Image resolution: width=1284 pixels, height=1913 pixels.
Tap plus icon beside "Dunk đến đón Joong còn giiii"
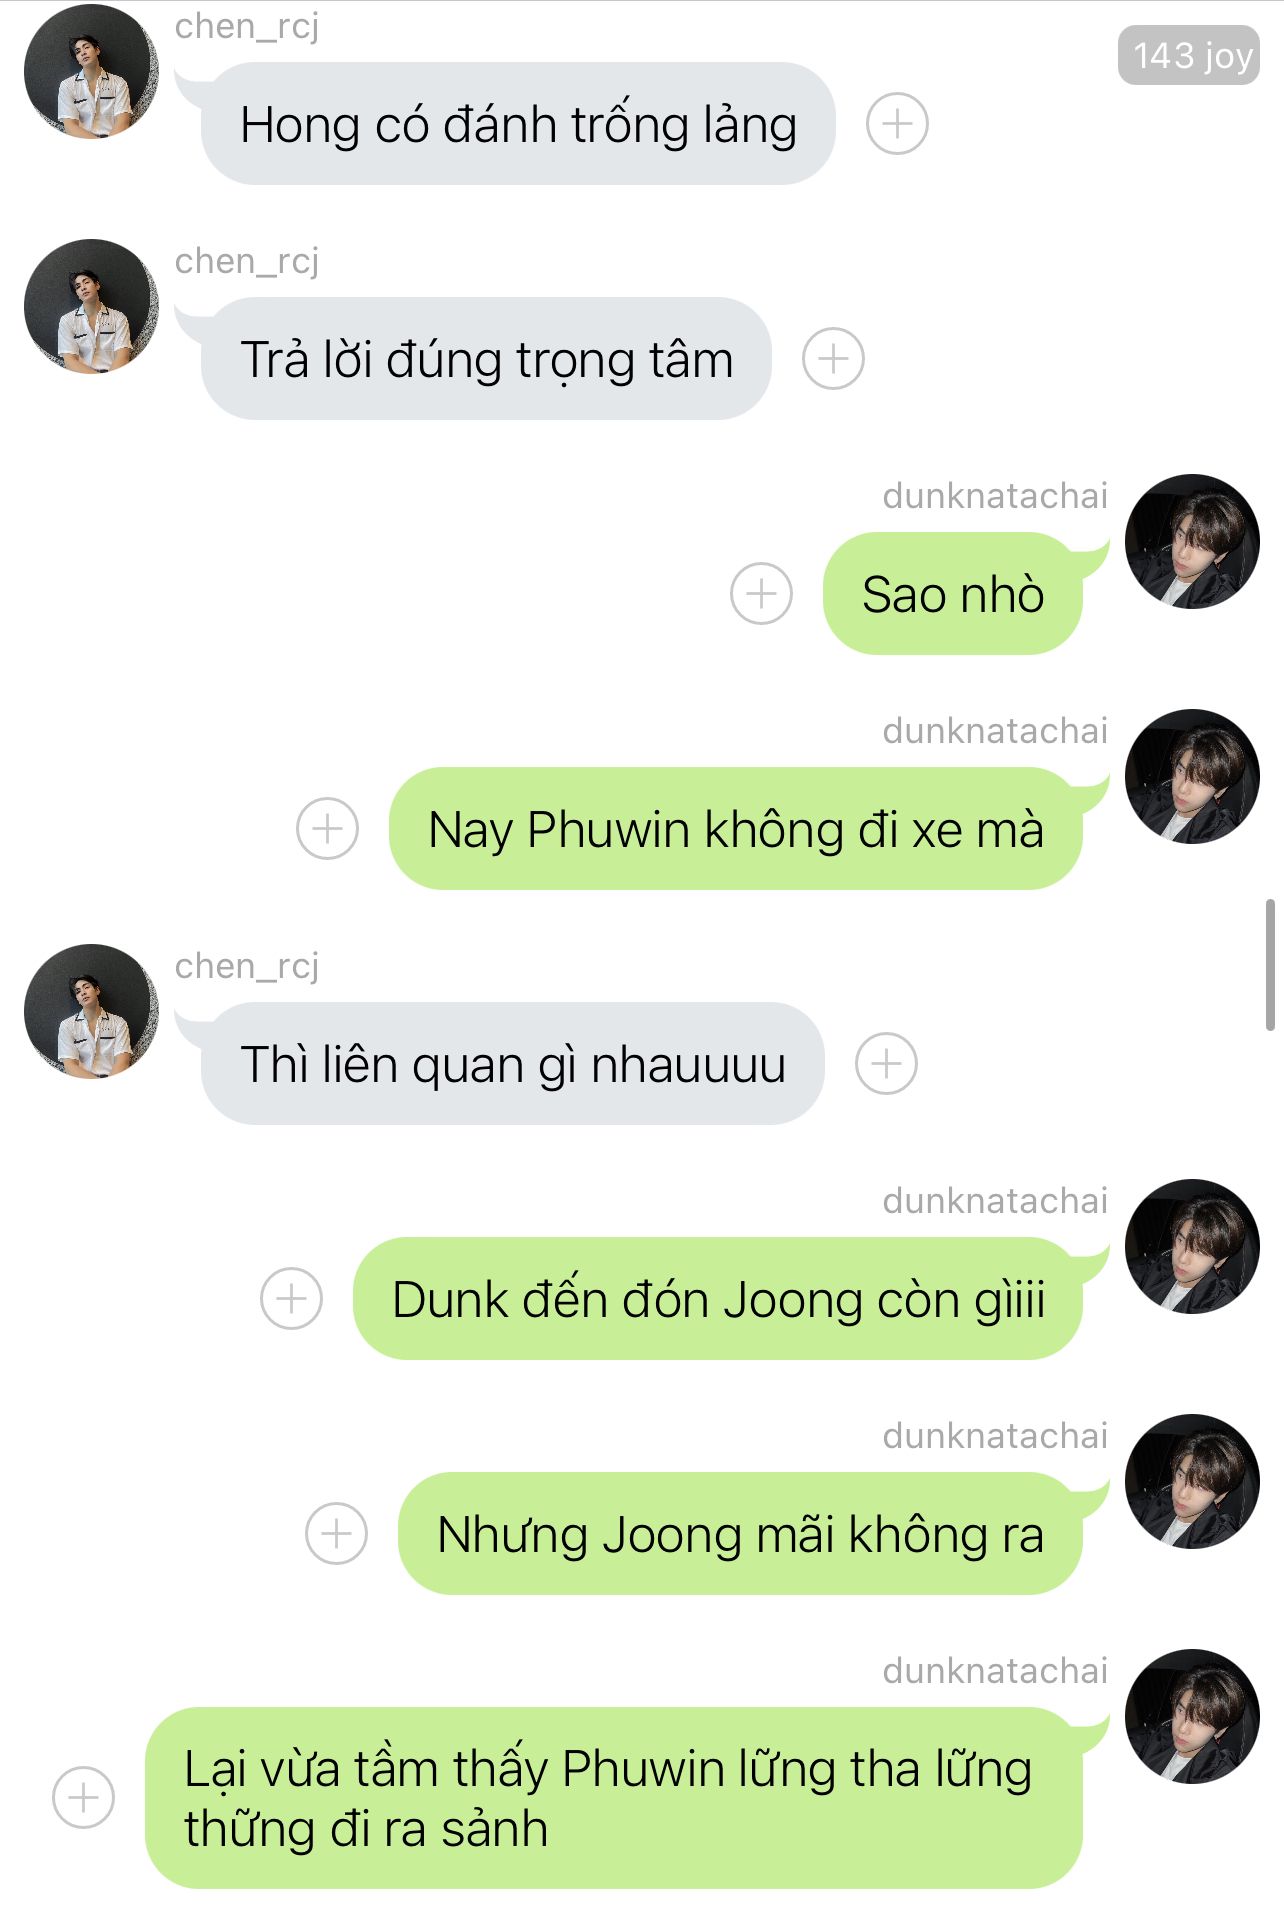[291, 1299]
